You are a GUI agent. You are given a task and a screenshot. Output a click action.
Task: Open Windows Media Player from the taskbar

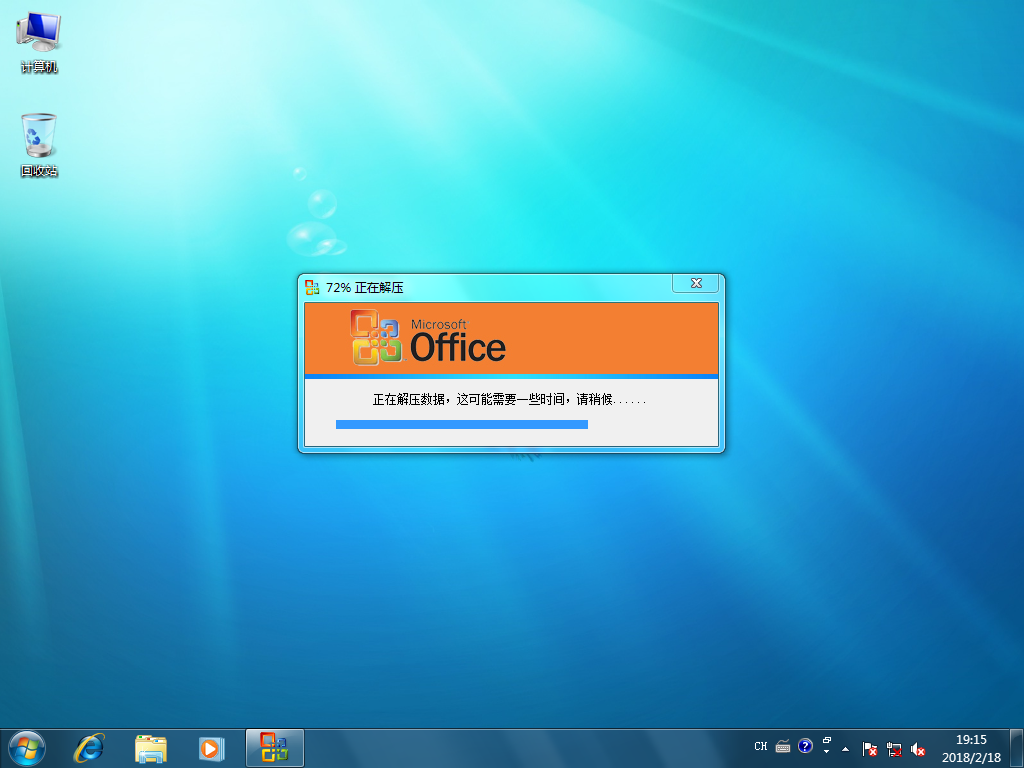pos(211,748)
